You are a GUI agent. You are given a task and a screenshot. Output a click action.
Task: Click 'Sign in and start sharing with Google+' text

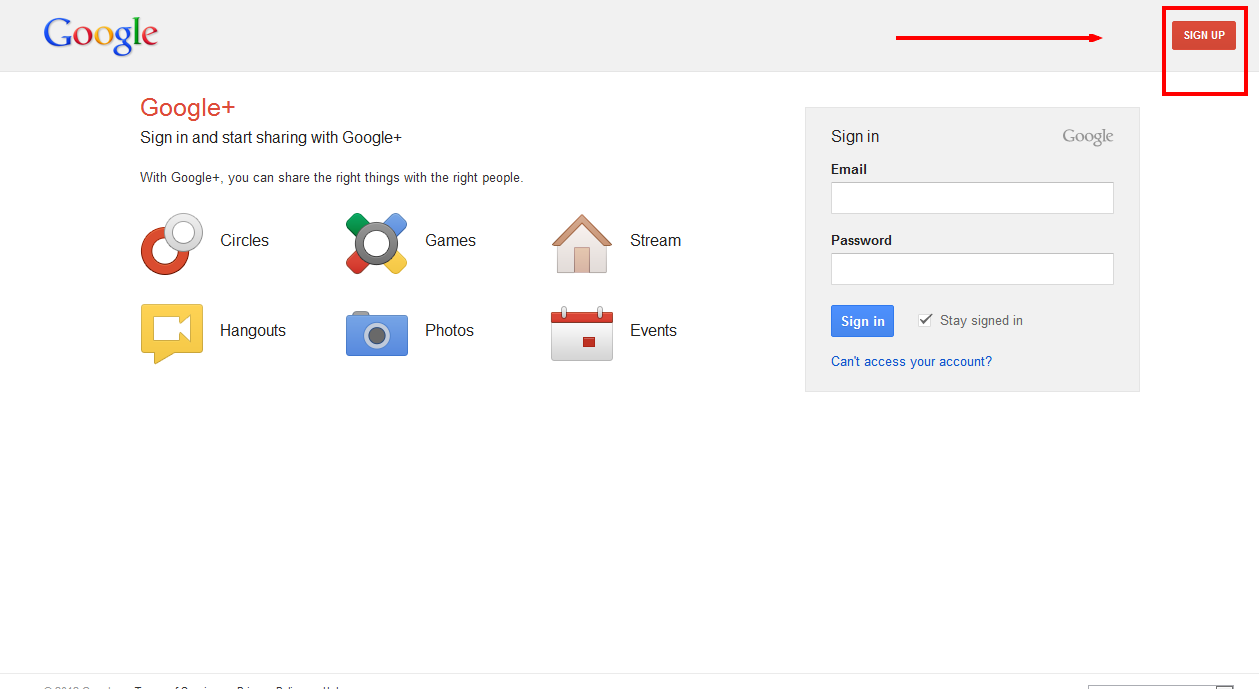click(x=271, y=138)
